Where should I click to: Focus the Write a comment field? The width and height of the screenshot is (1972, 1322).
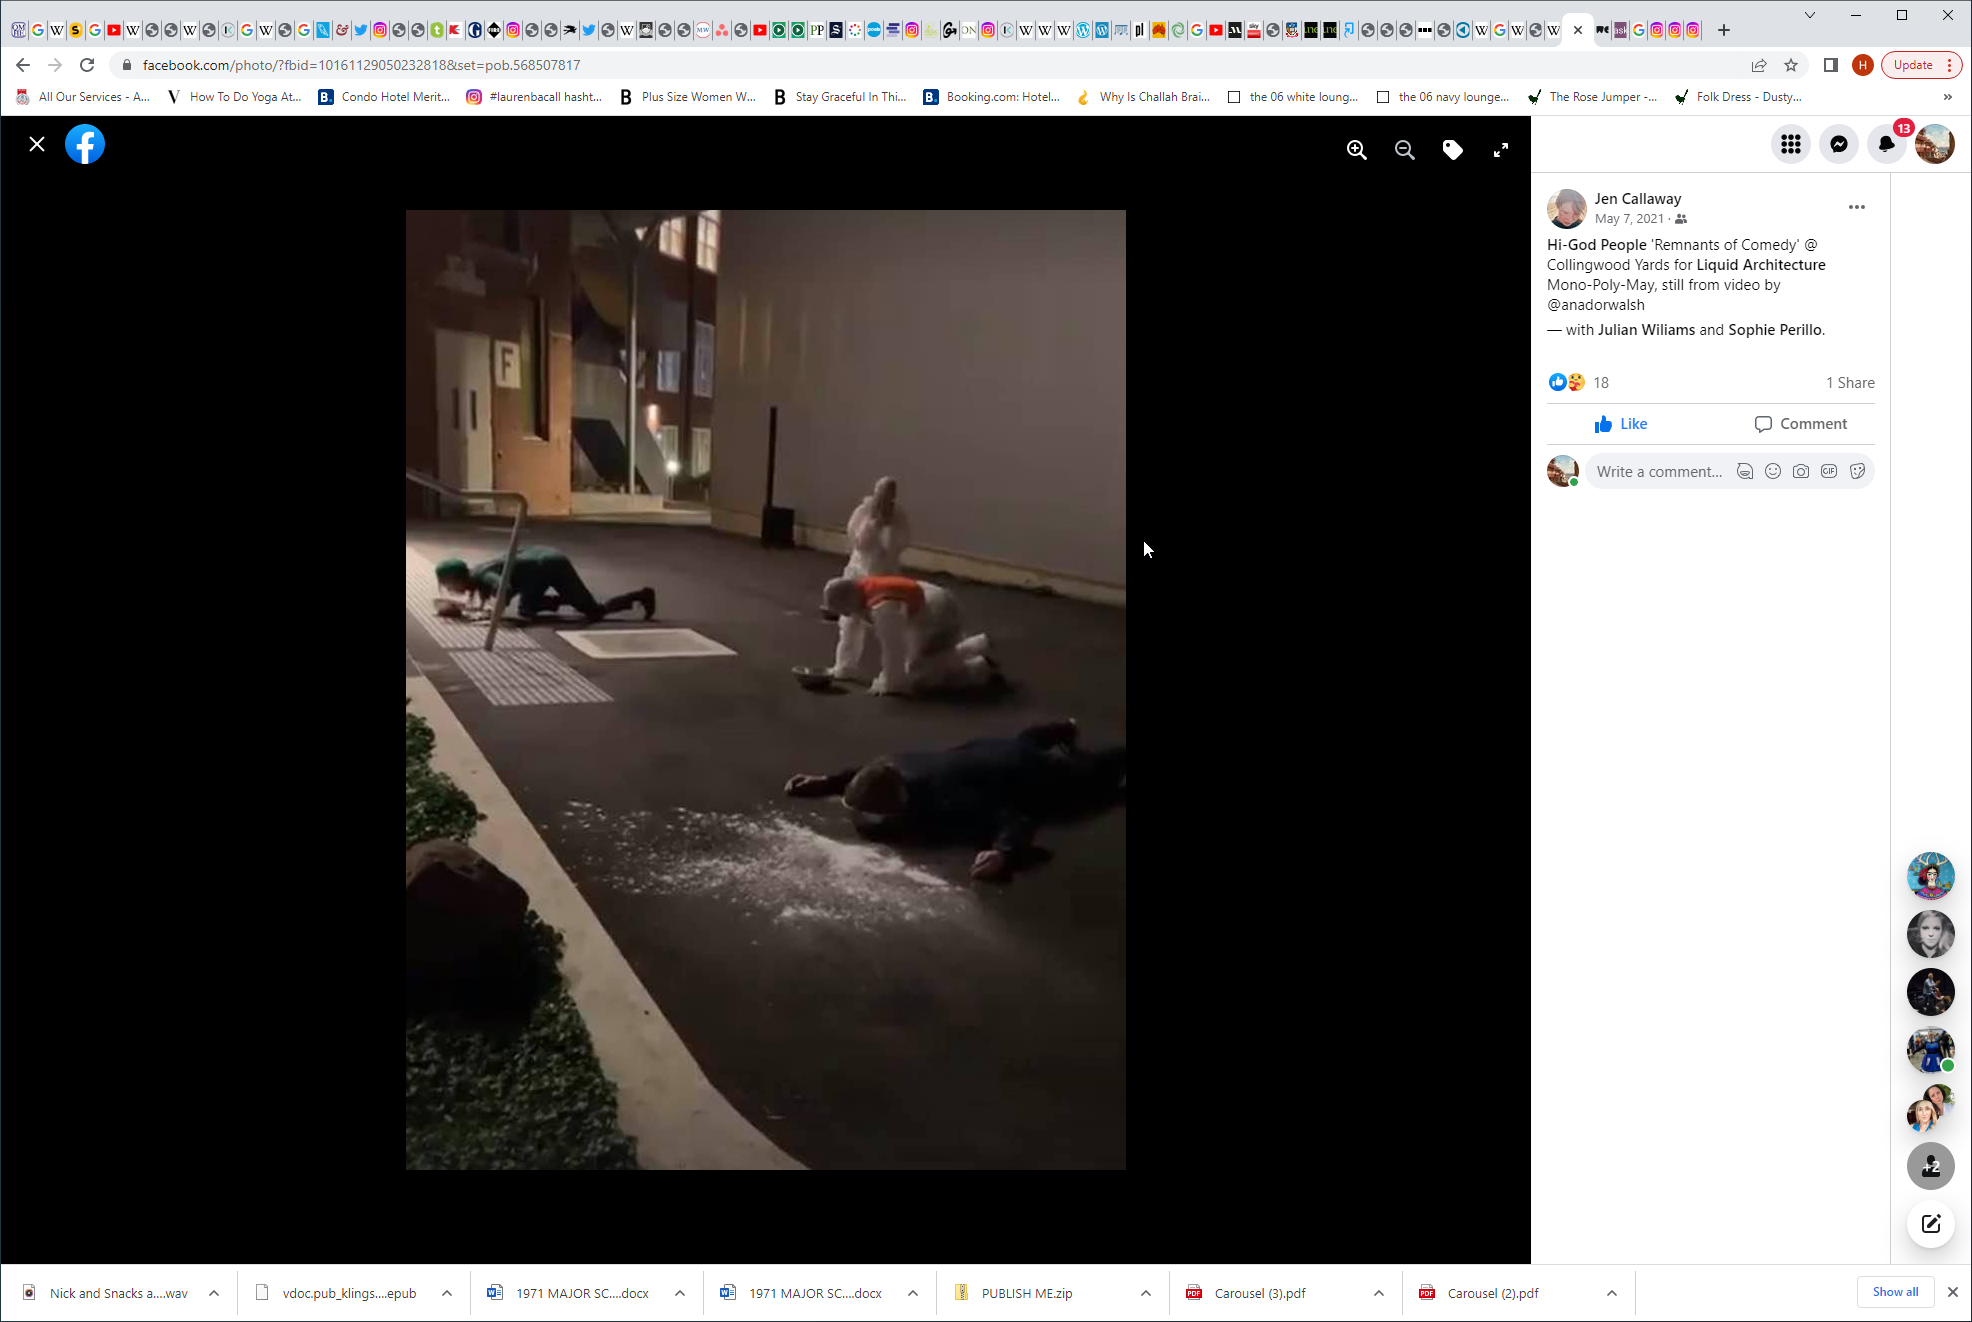click(x=1660, y=472)
